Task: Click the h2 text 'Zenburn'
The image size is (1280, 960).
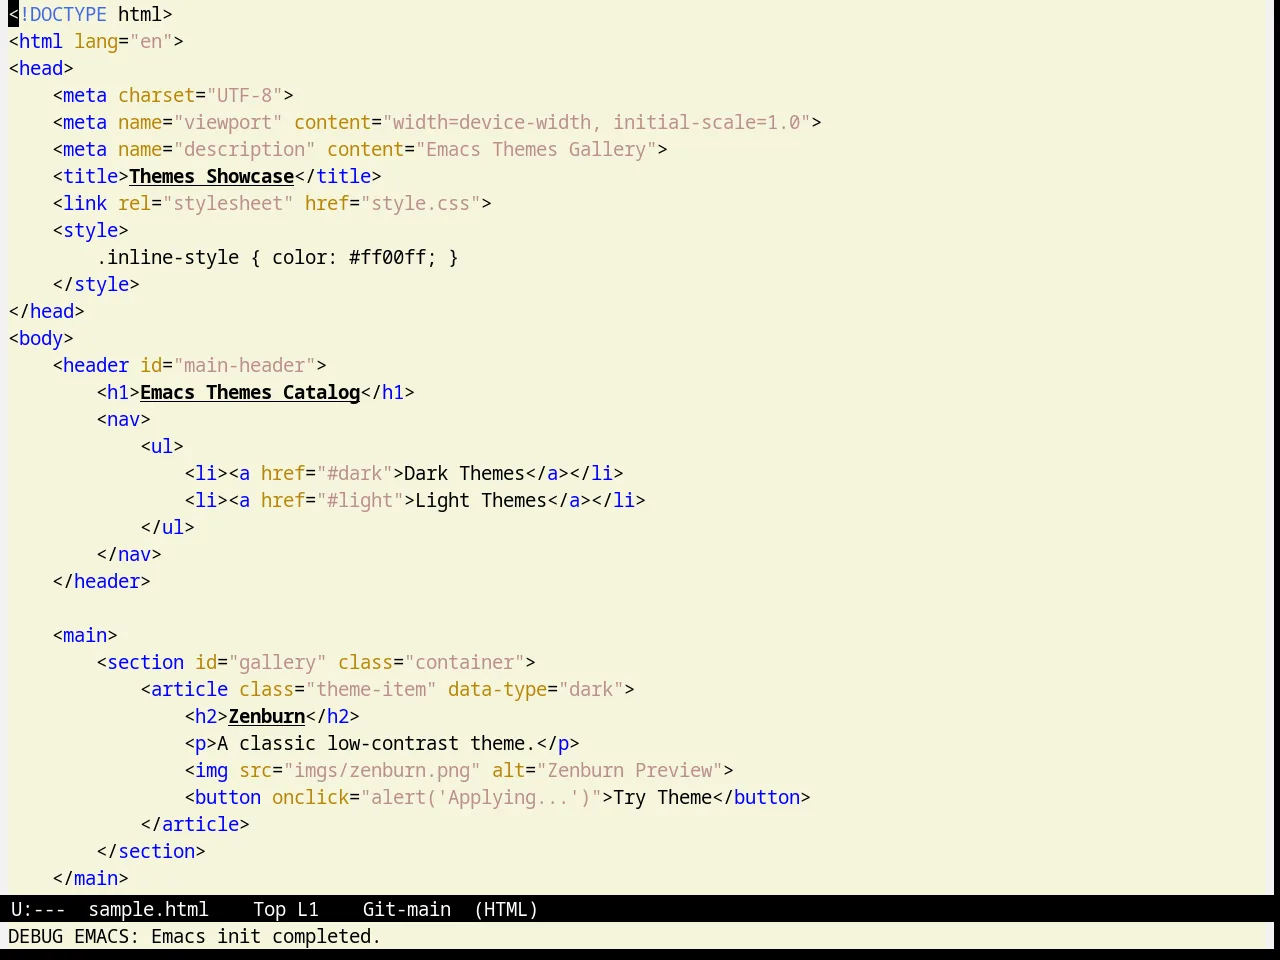Action: click(x=267, y=716)
